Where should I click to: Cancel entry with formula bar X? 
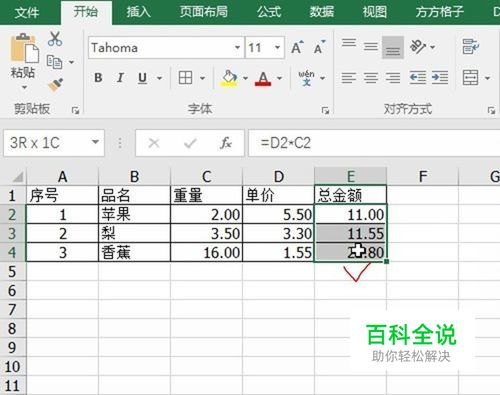(x=154, y=143)
